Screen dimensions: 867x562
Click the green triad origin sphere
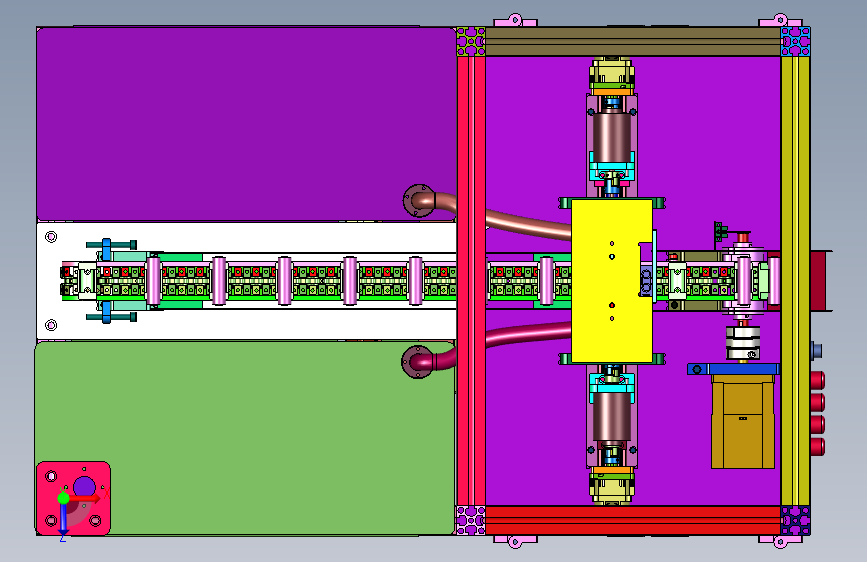click(x=64, y=498)
